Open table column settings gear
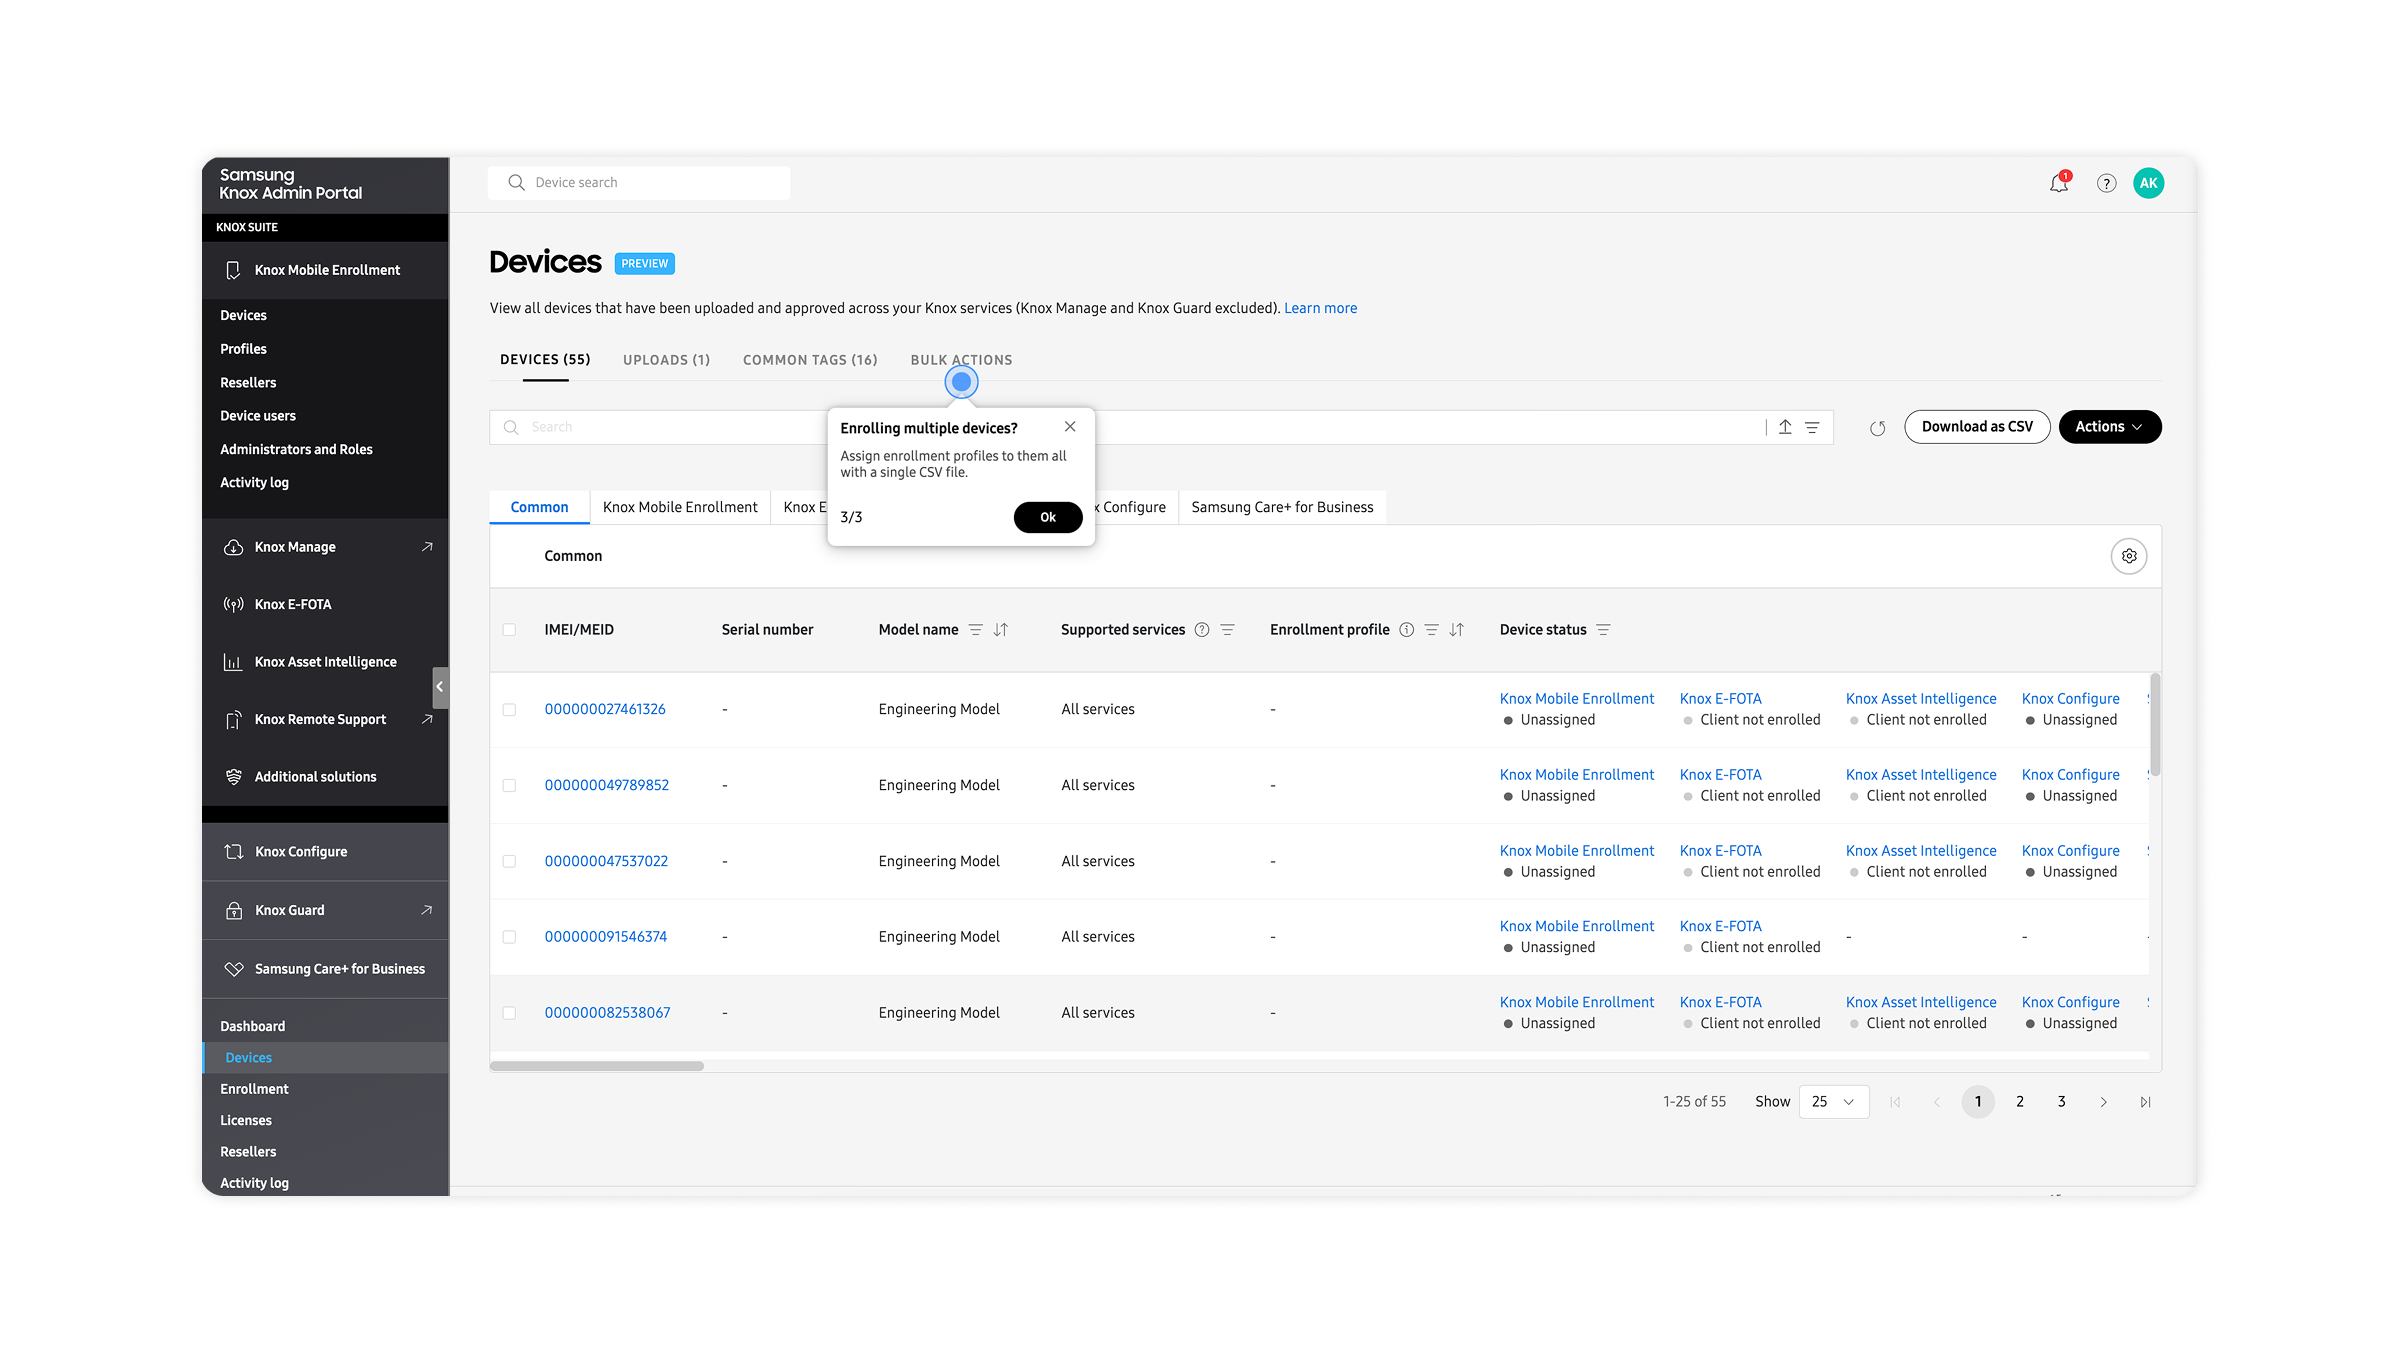Screen dimensions: 2400x1350 (x=2129, y=556)
